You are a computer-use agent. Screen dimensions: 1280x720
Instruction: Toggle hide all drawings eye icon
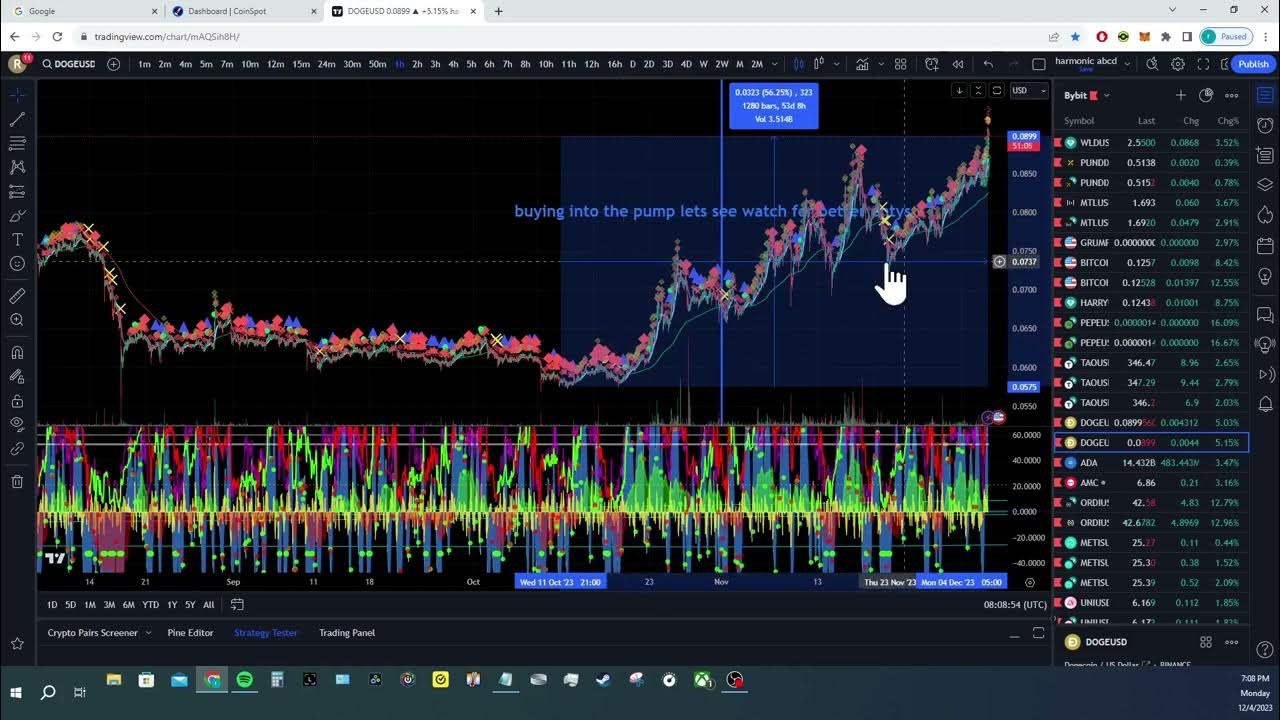[x=17, y=424]
